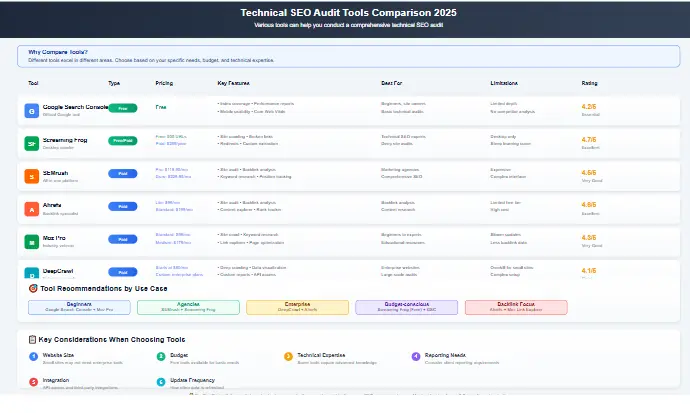This screenshot has width=690, height=413.
Task: Click the 4.6/5 rating for Ahrefs
Action: (589, 205)
